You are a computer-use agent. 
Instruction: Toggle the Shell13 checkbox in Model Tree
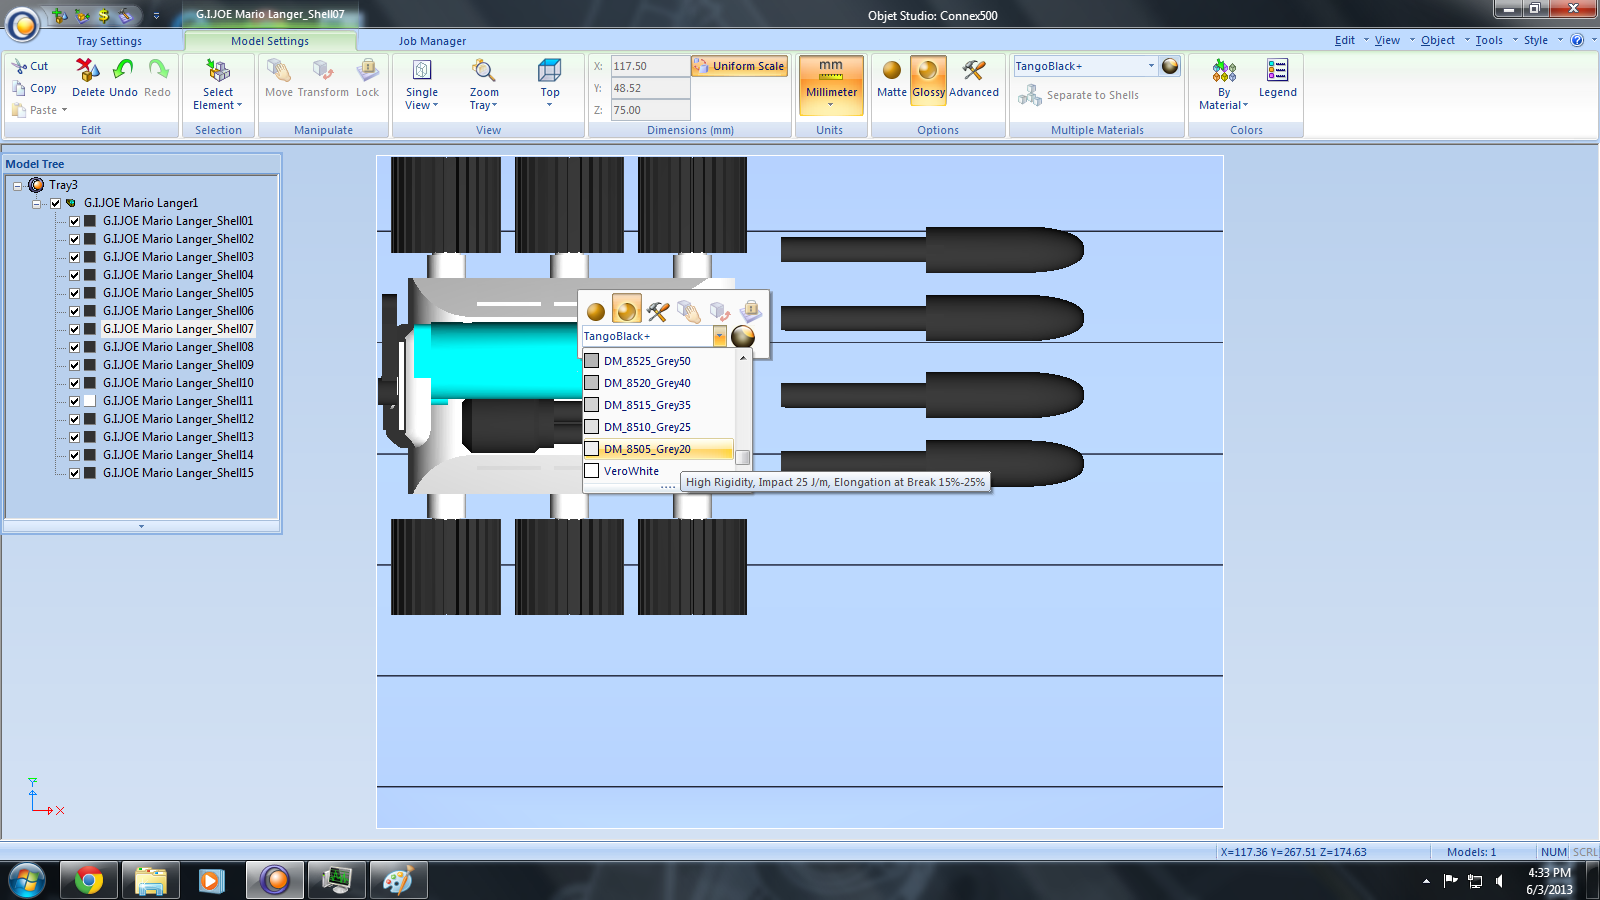coord(74,437)
